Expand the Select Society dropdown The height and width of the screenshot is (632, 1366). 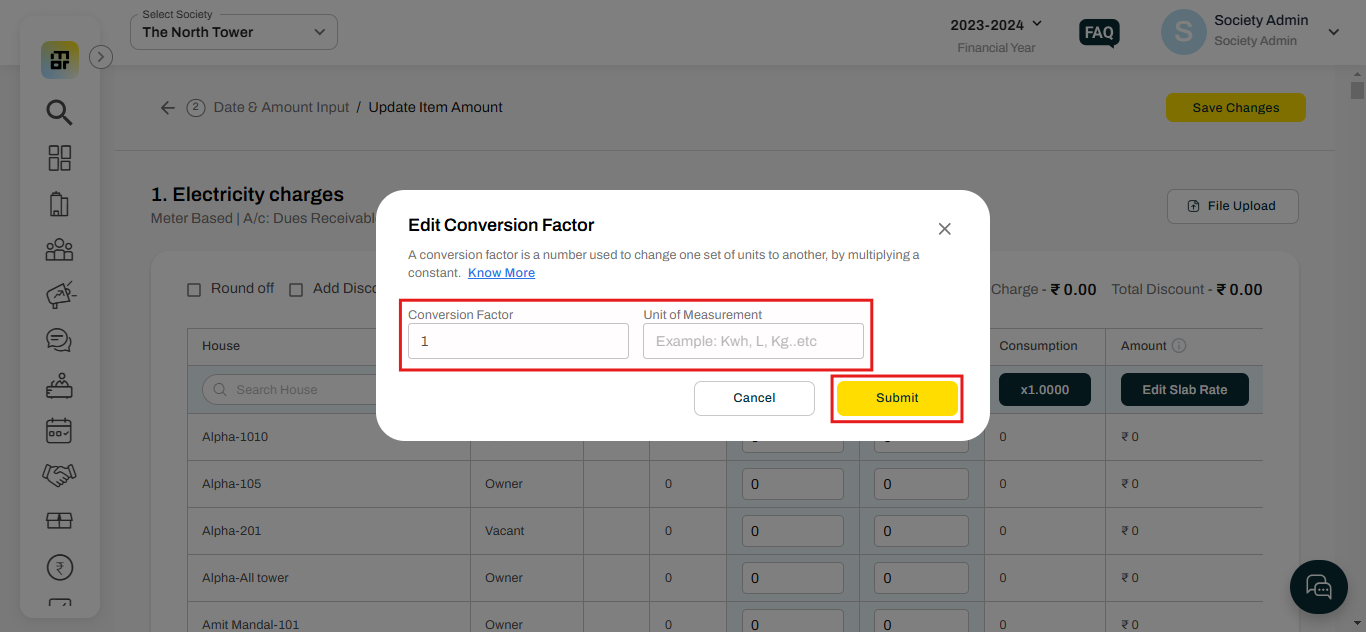[234, 32]
